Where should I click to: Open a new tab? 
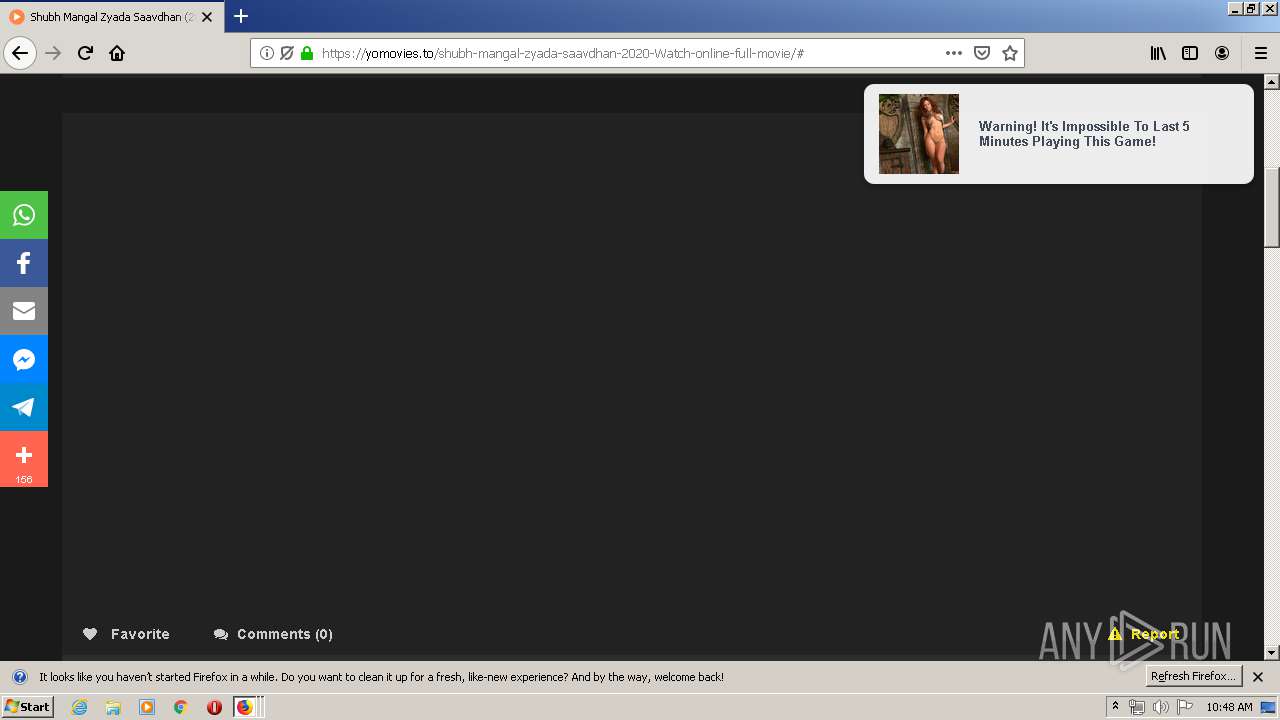(x=241, y=16)
